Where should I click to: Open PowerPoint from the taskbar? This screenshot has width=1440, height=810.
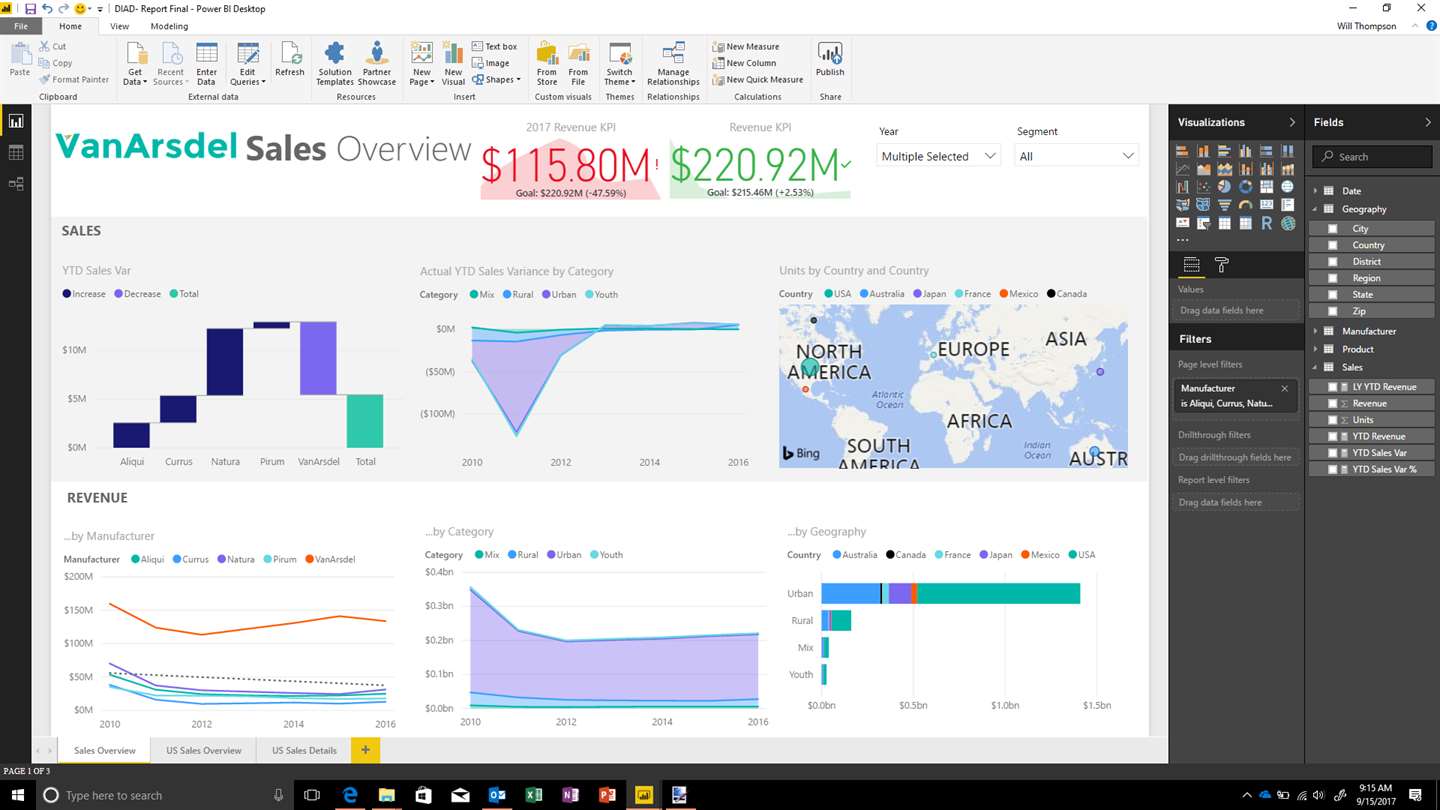coord(606,795)
